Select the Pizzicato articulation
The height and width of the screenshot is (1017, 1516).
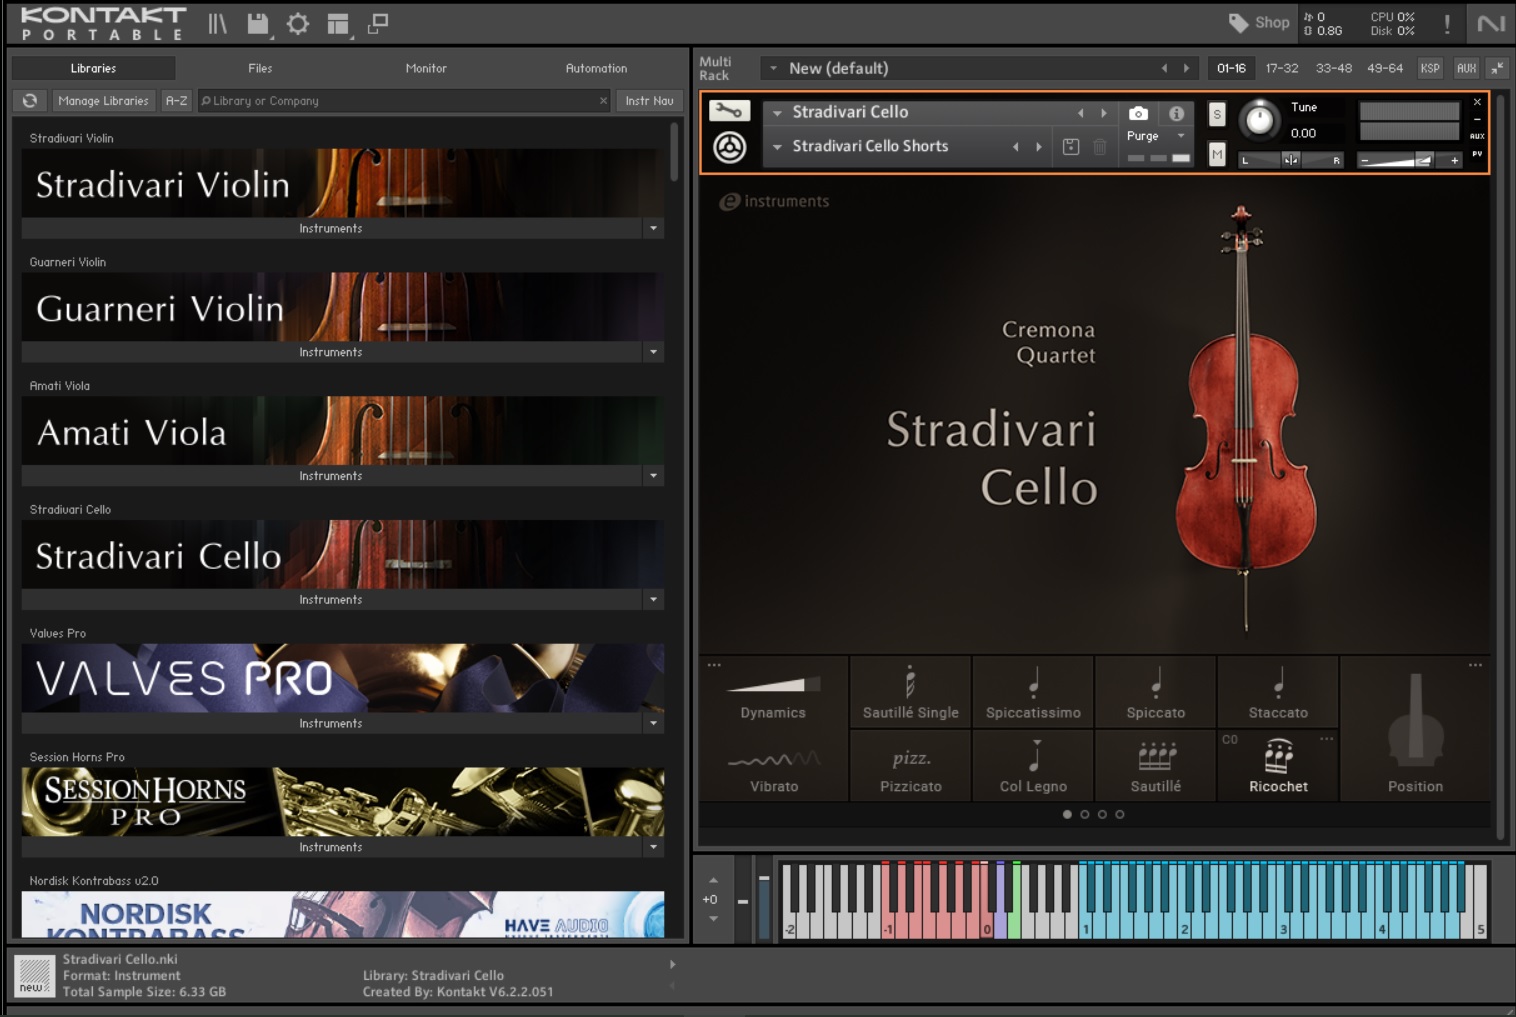910,765
